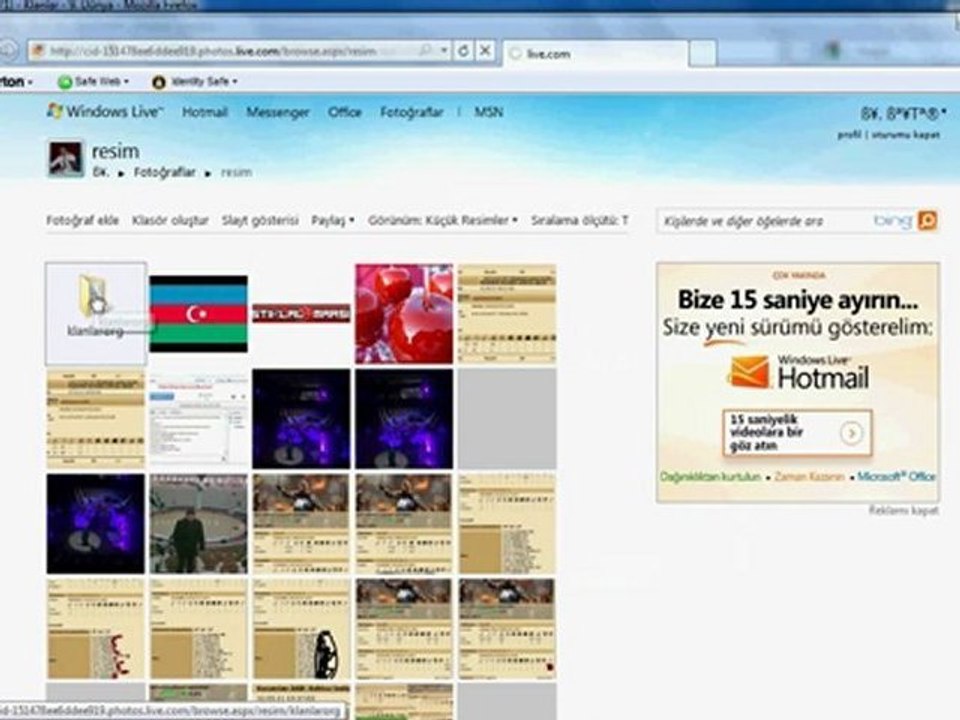This screenshot has height=720, width=960.
Task: Open the profile picture beside resim
Action: click(x=66, y=159)
